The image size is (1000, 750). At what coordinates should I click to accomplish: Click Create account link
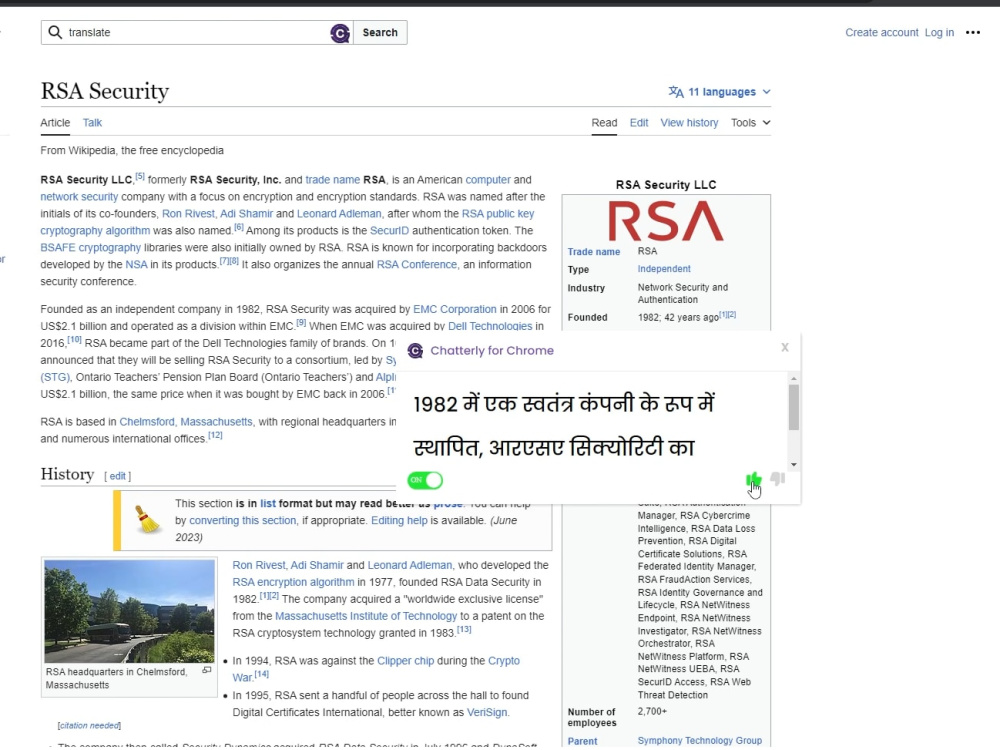[x=882, y=33]
